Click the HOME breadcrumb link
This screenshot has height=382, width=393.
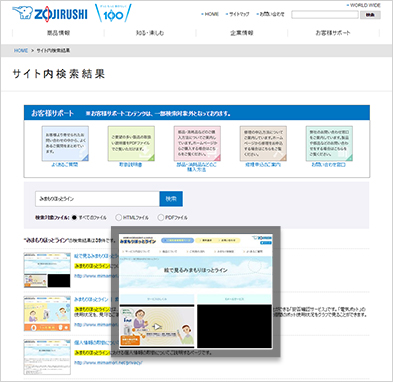click(21, 50)
